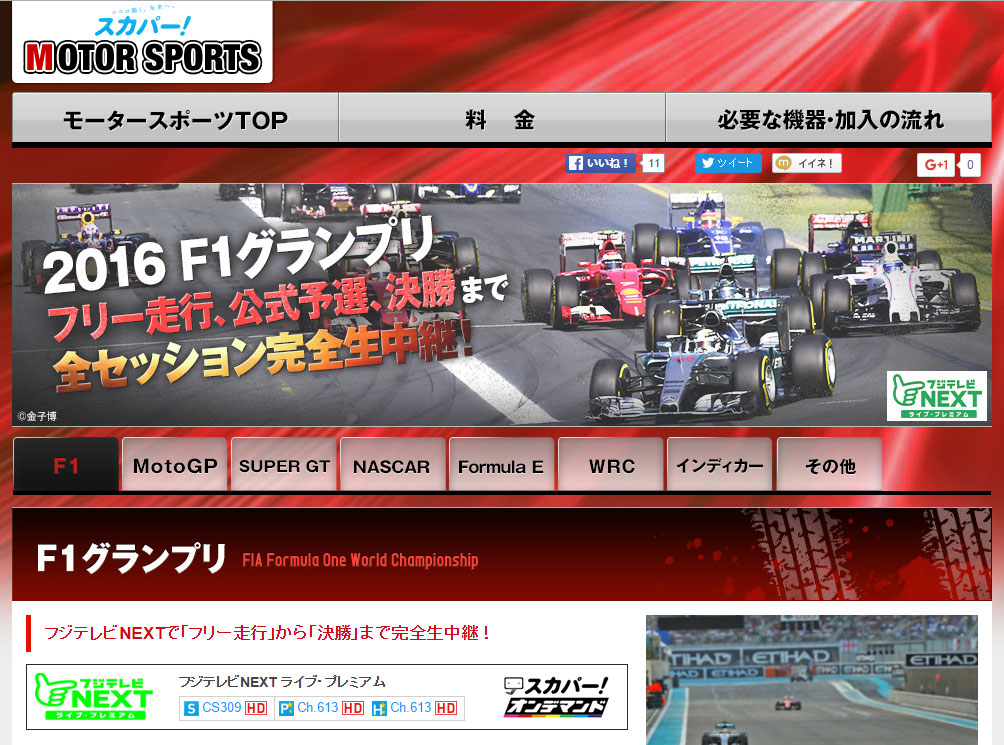Click the ©金子博 photo credit
This screenshot has height=745, width=1004.
(x=37, y=416)
